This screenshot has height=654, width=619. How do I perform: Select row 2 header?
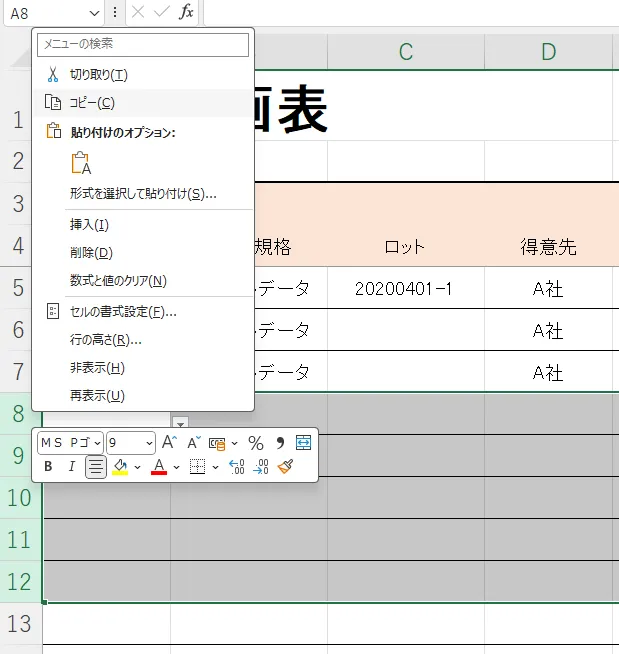tap(18, 161)
